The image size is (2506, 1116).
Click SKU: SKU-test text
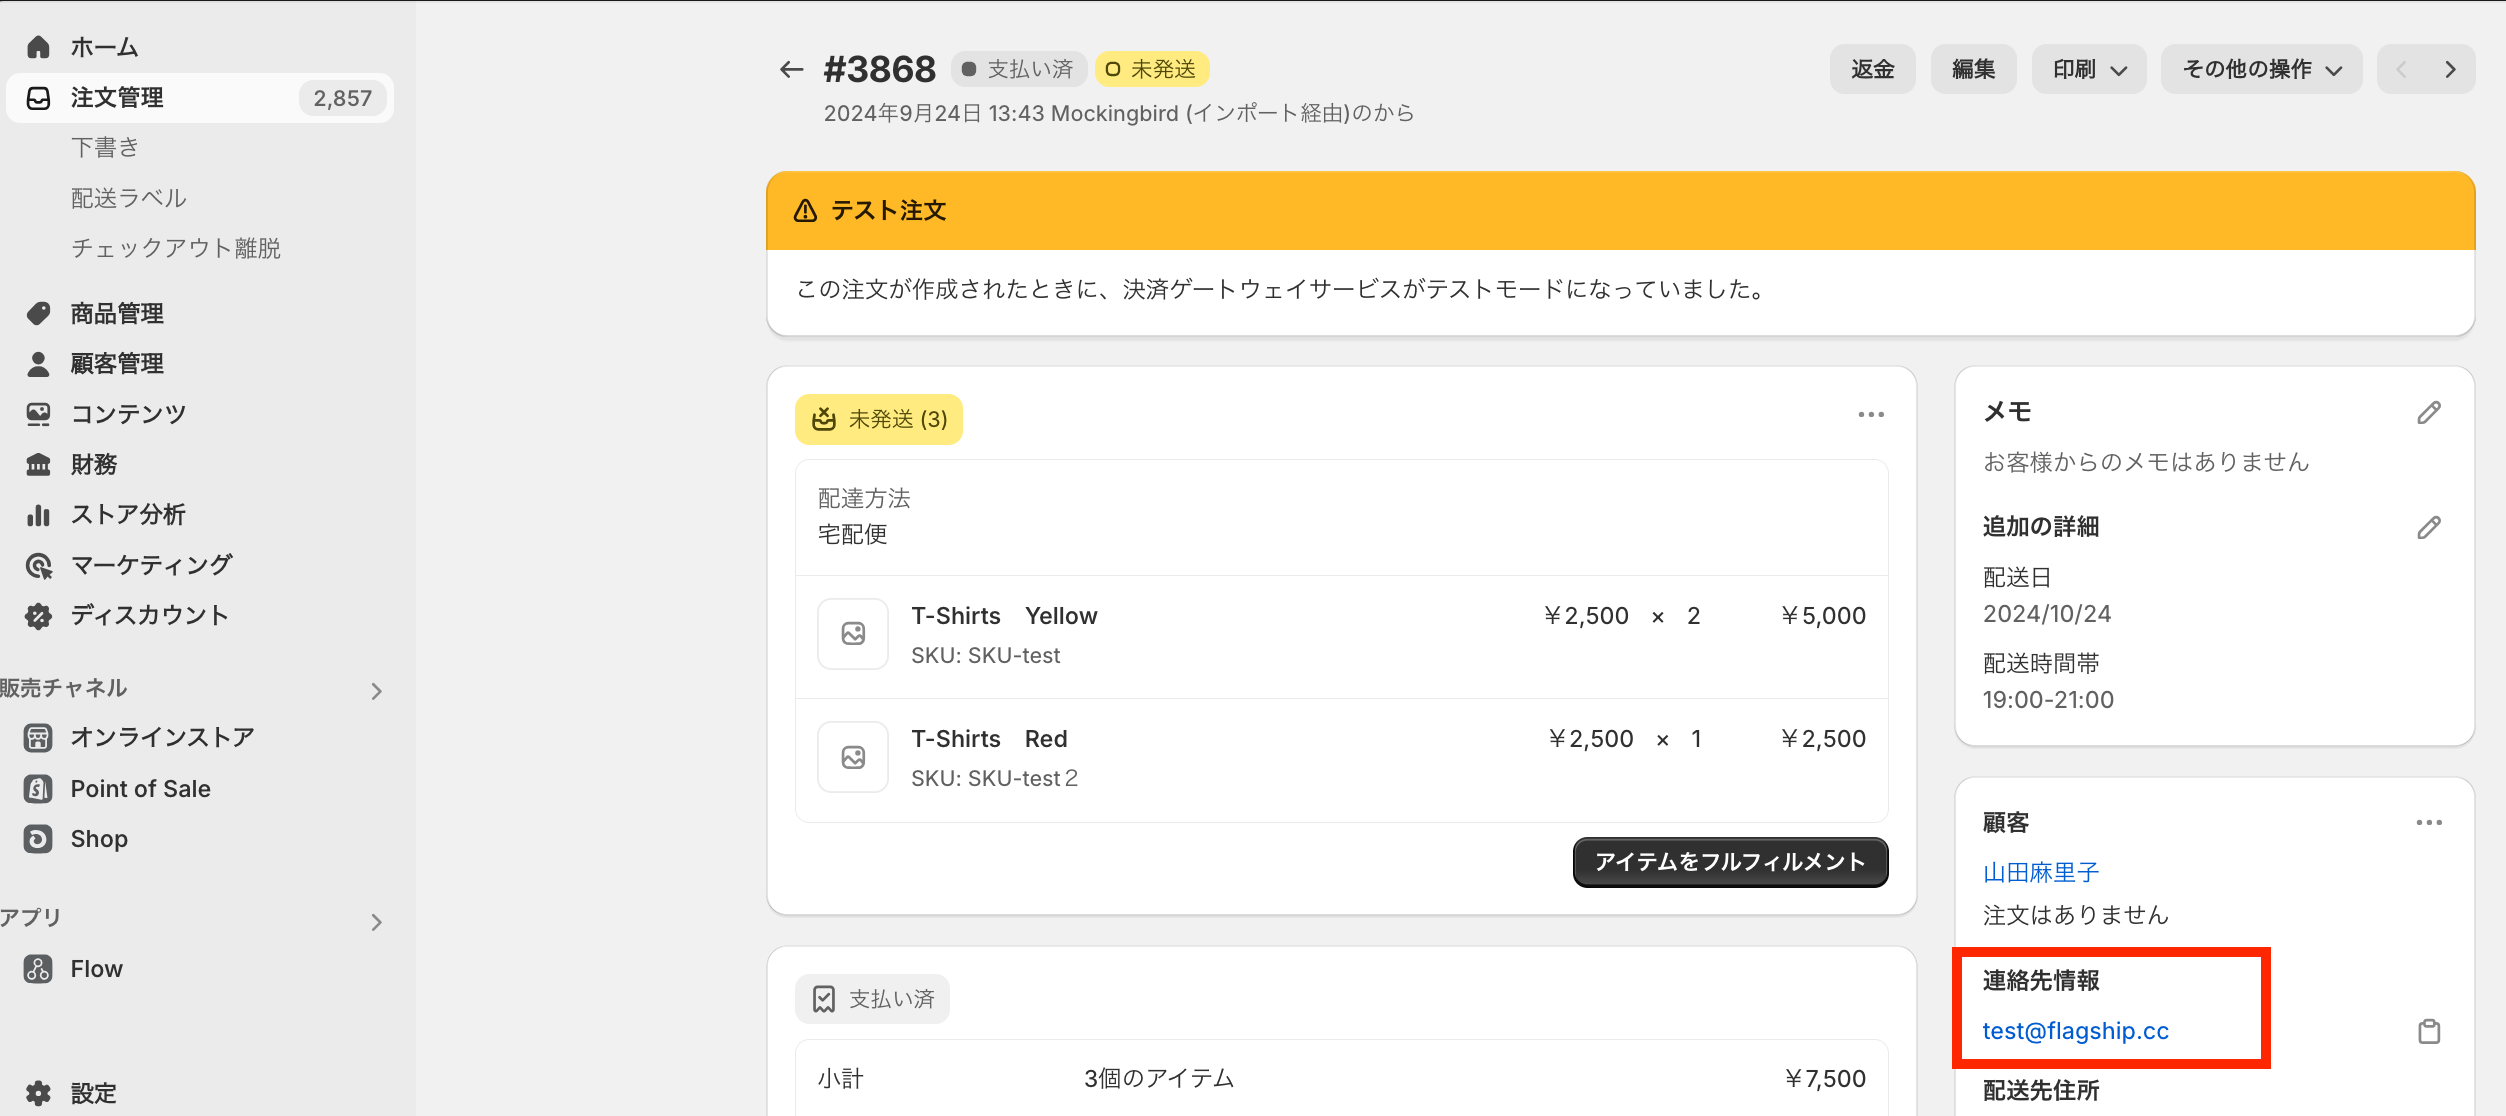[985, 656]
